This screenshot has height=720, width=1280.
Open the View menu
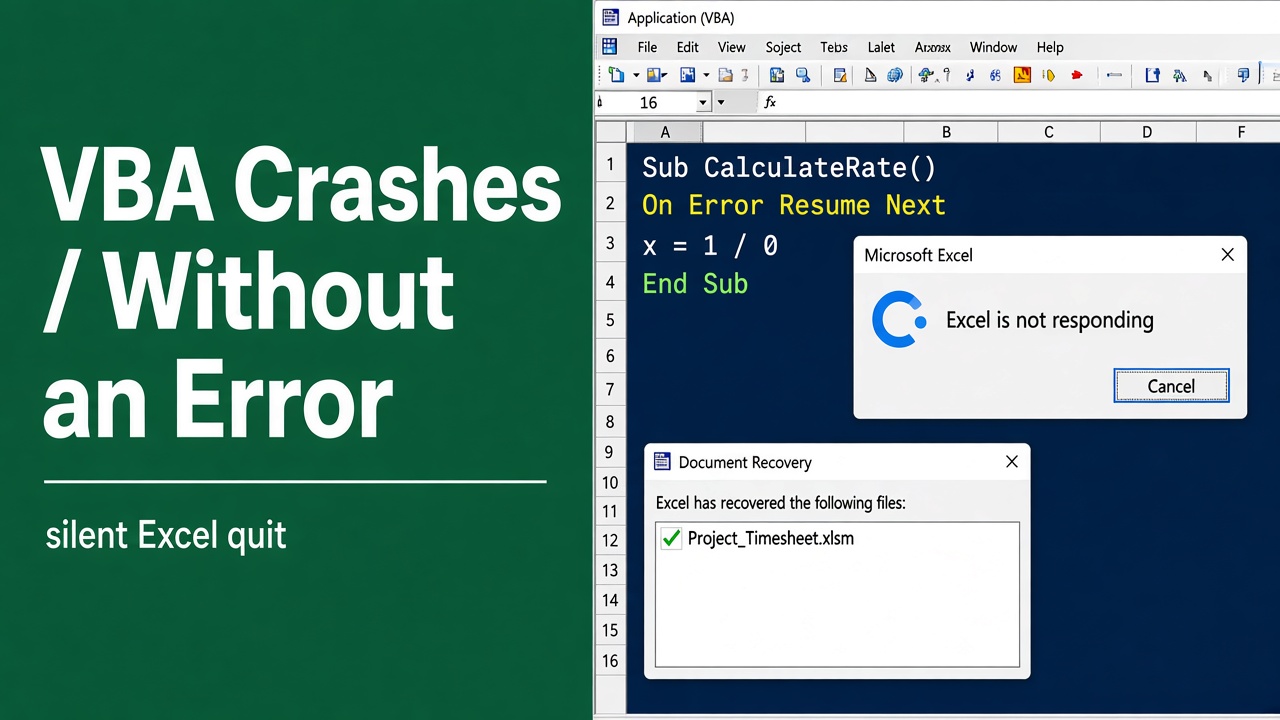point(731,47)
